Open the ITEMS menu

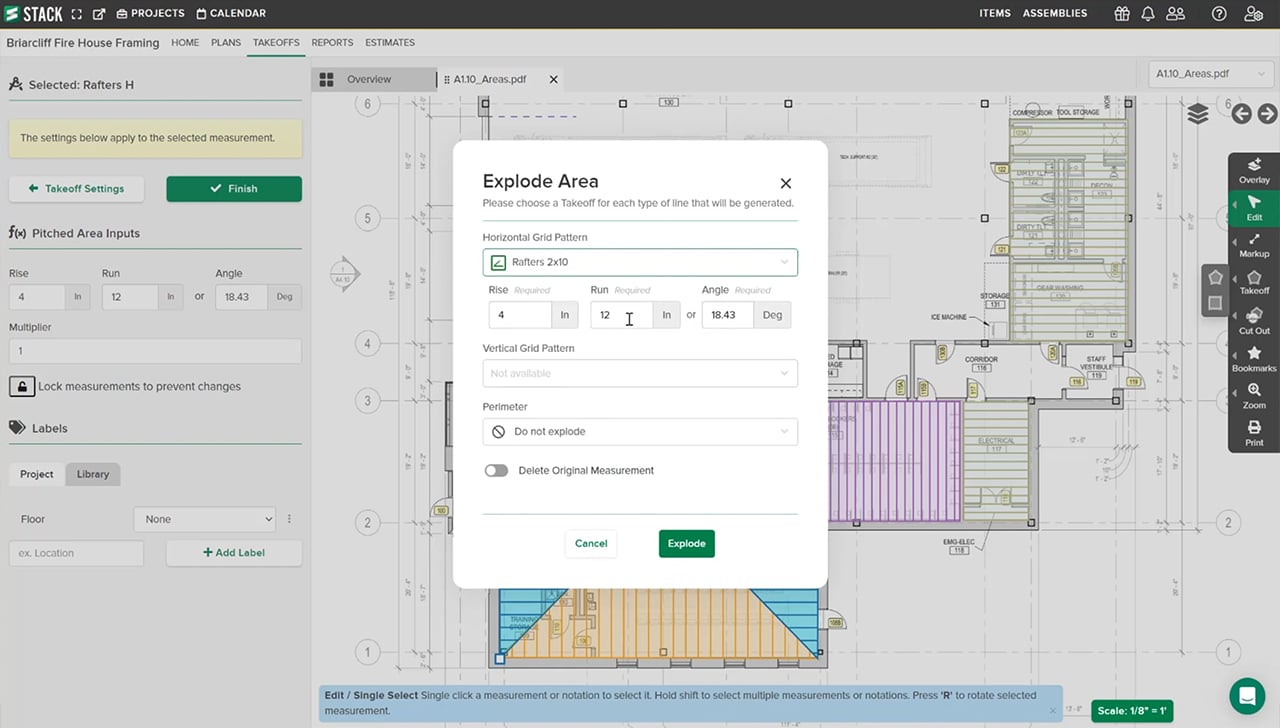click(995, 13)
